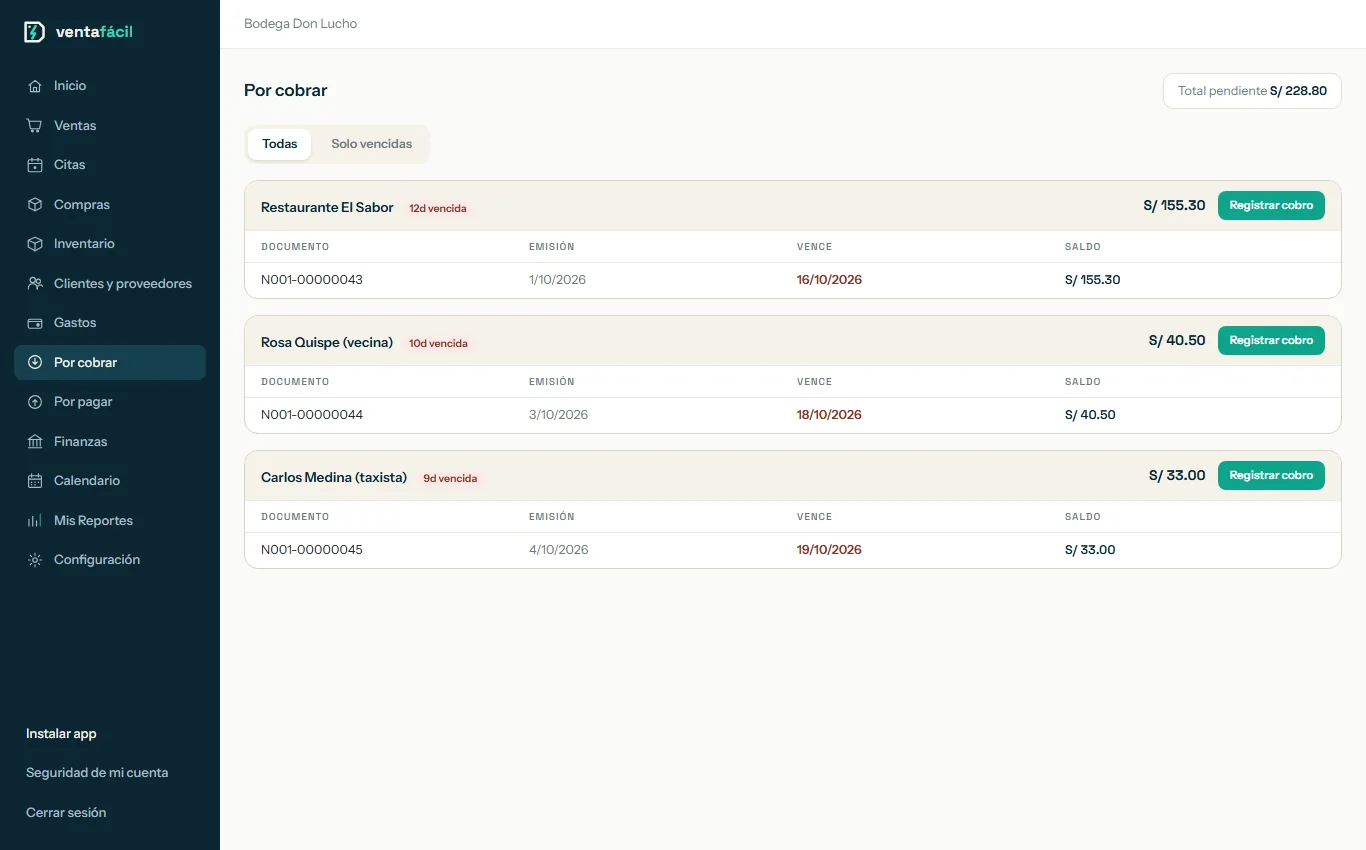Click the Configuración gear icon
This screenshot has width=1366, height=850.
[x=35, y=560]
